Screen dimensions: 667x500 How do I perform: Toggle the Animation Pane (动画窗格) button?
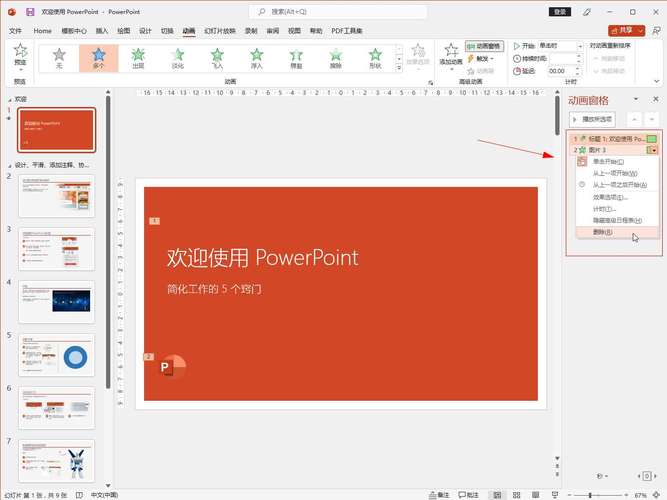point(485,46)
